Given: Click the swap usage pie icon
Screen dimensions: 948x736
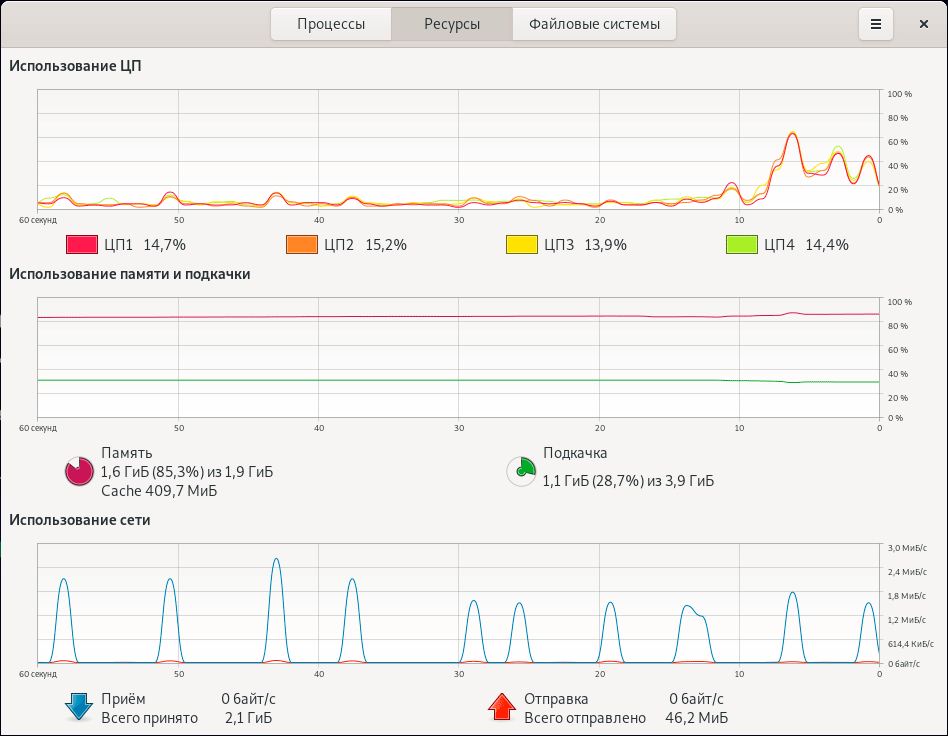Looking at the screenshot, I should [x=521, y=472].
